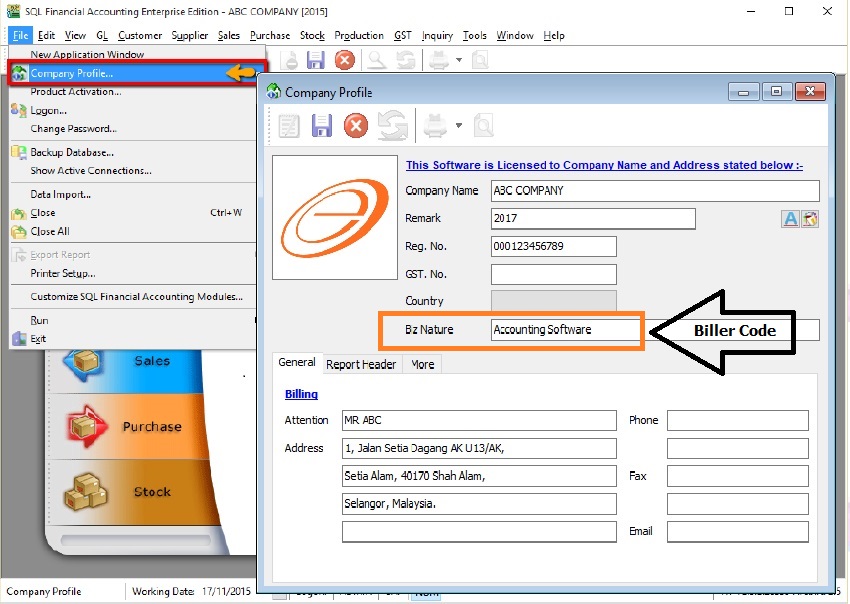
Task: Click the Phone input field
Action: [x=738, y=420]
